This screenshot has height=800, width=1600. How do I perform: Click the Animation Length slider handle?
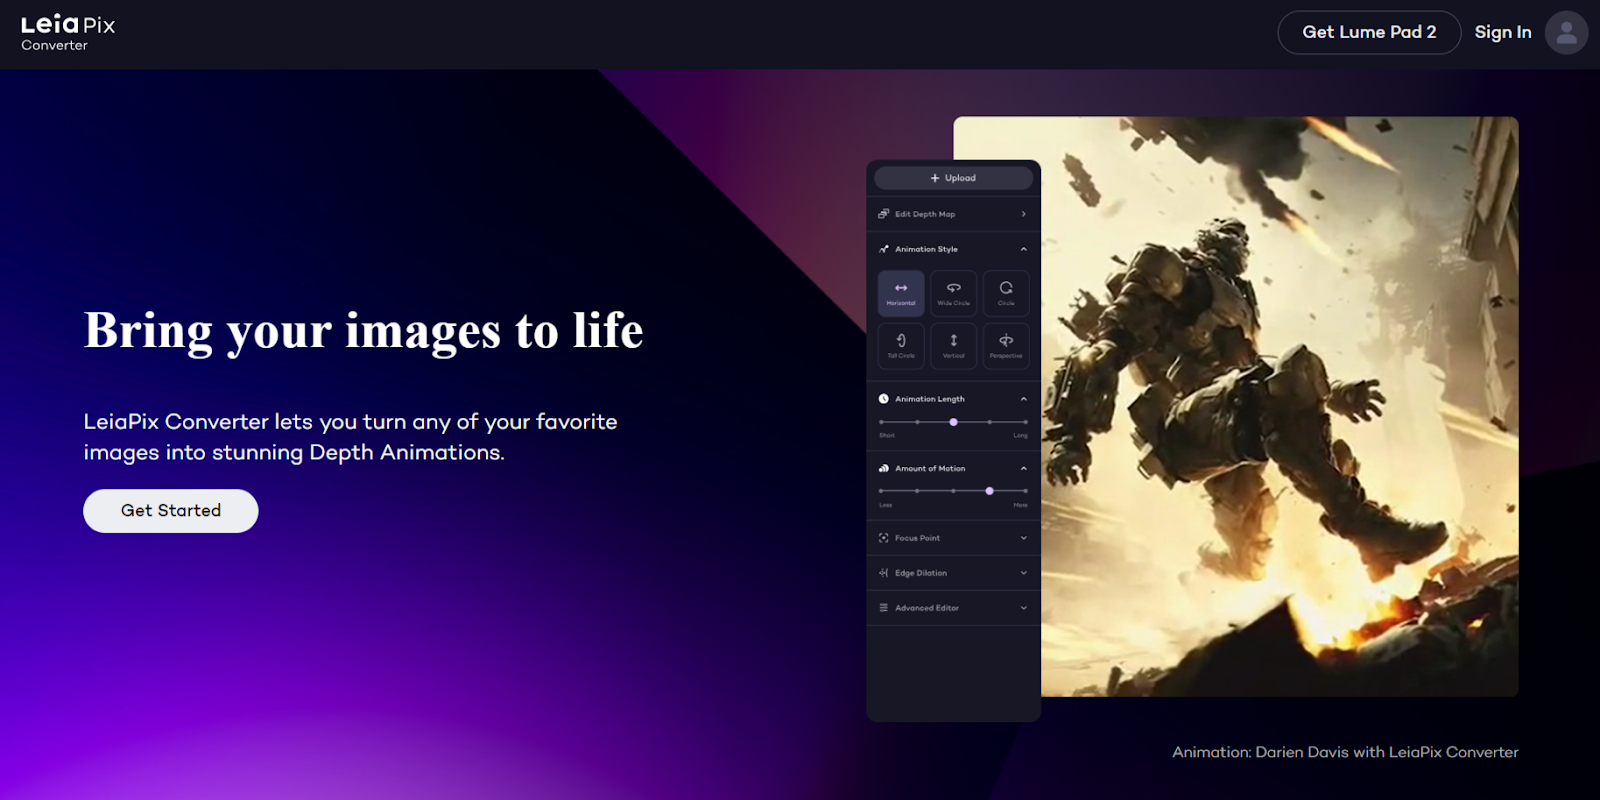[x=953, y=422]
